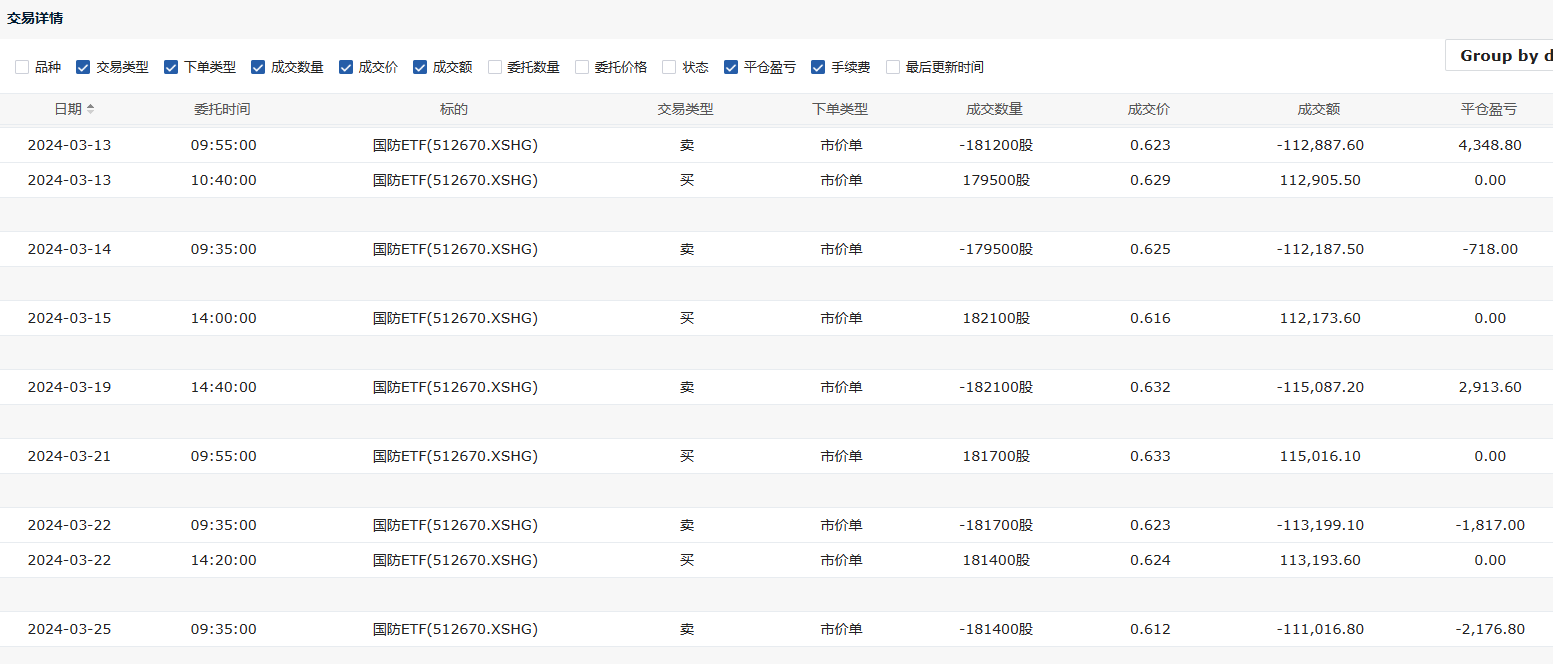The height and width of the screenshot is (664, 1553).
Task: Select the 14:00:00 order time cell
Action: [x=223, y=318]
